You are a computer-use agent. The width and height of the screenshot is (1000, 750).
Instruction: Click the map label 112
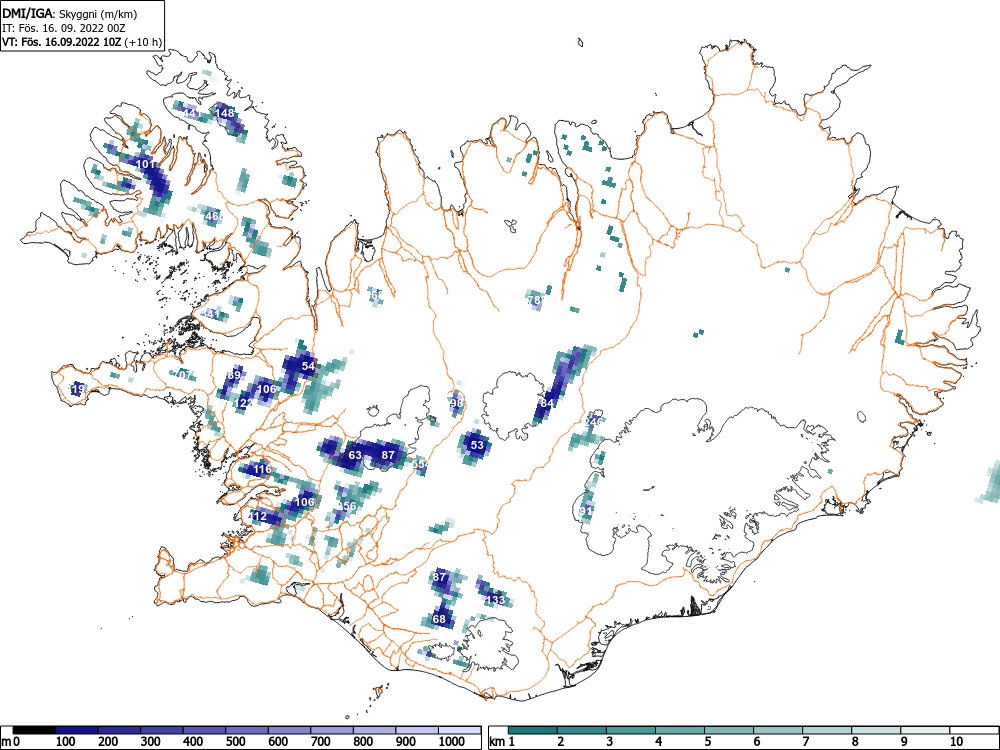pos(258,517)
